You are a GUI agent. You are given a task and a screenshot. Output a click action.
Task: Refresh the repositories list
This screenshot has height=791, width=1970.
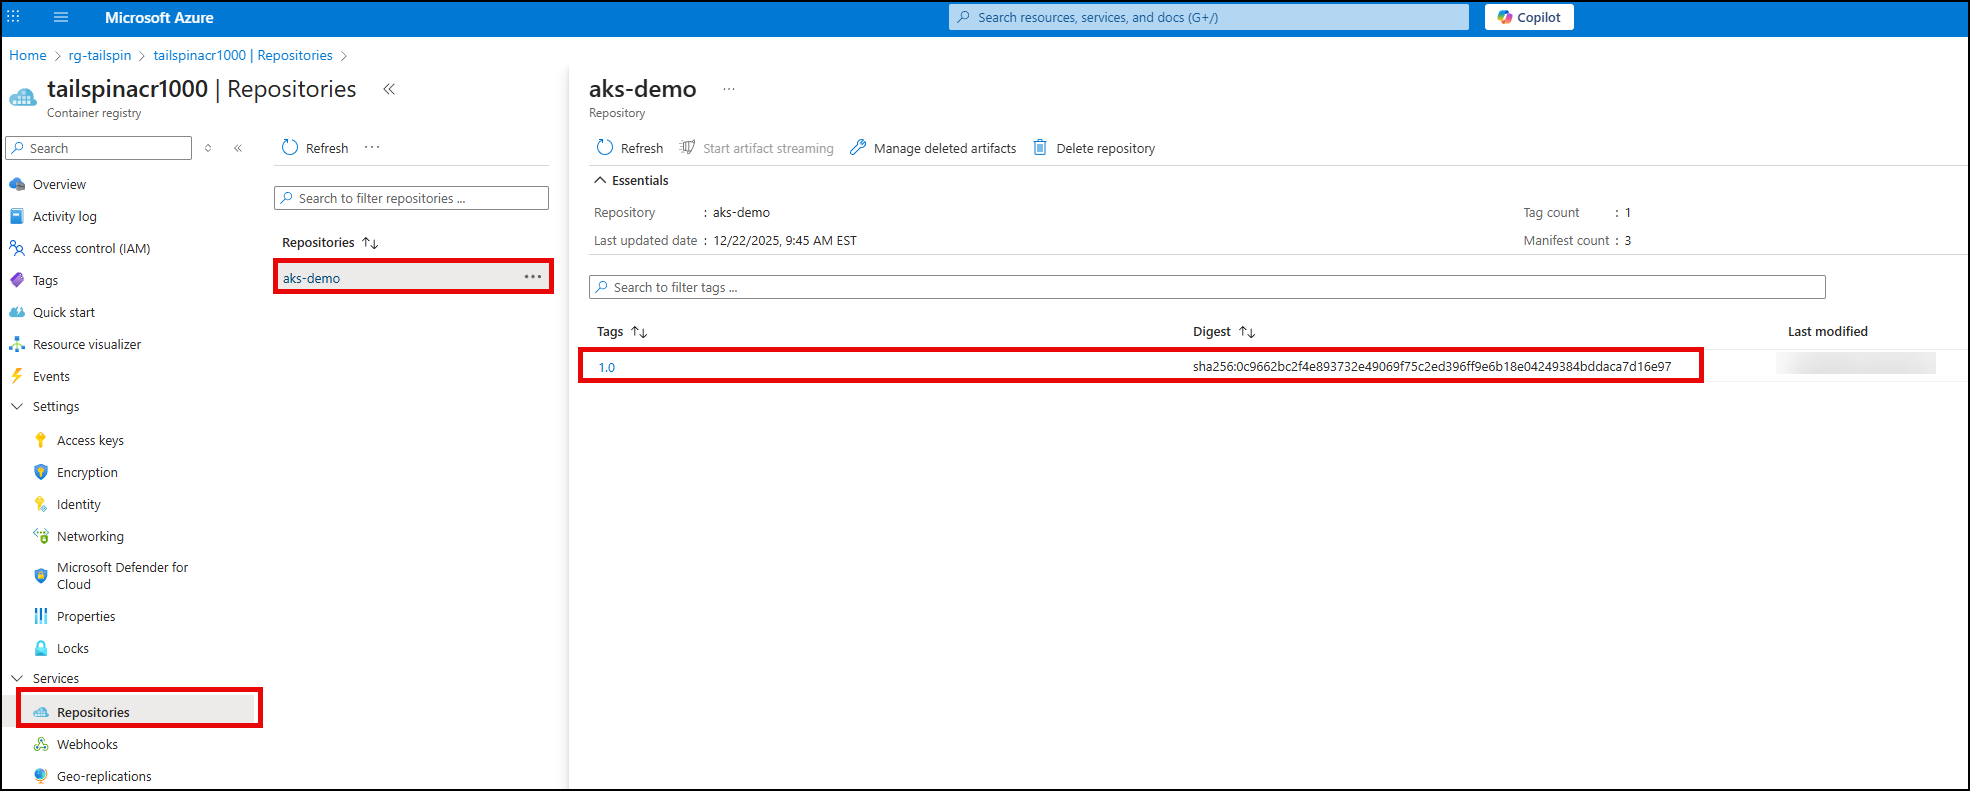pos(315,148)
